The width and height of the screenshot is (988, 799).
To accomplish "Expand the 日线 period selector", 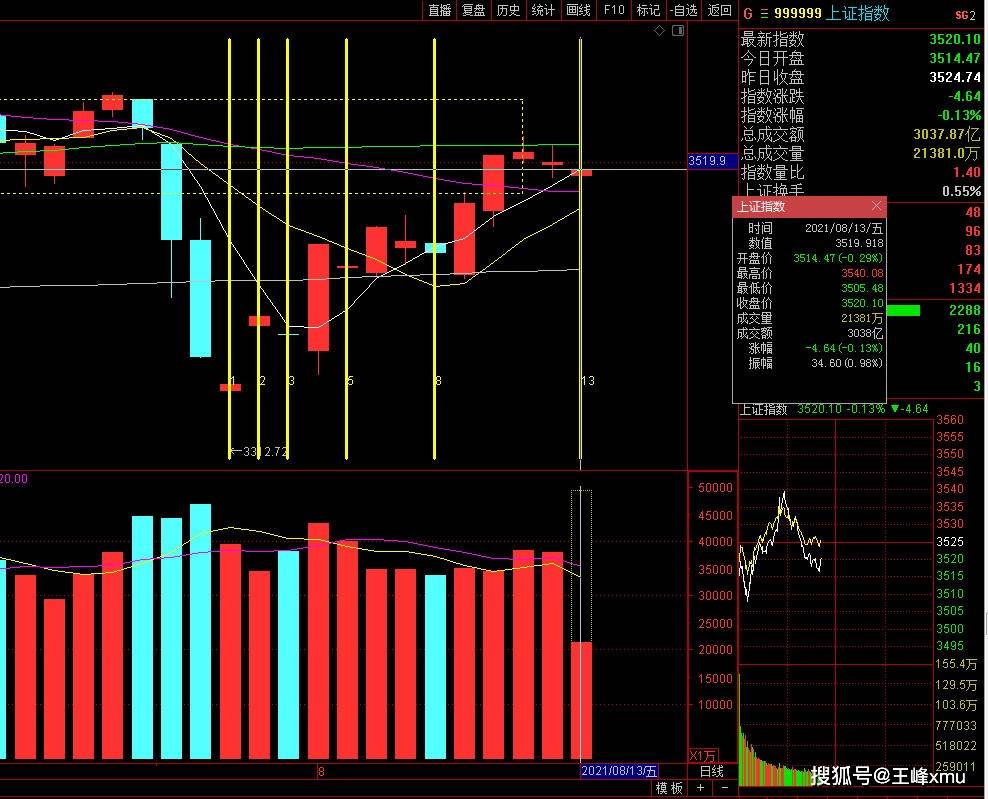I will 711,771.
